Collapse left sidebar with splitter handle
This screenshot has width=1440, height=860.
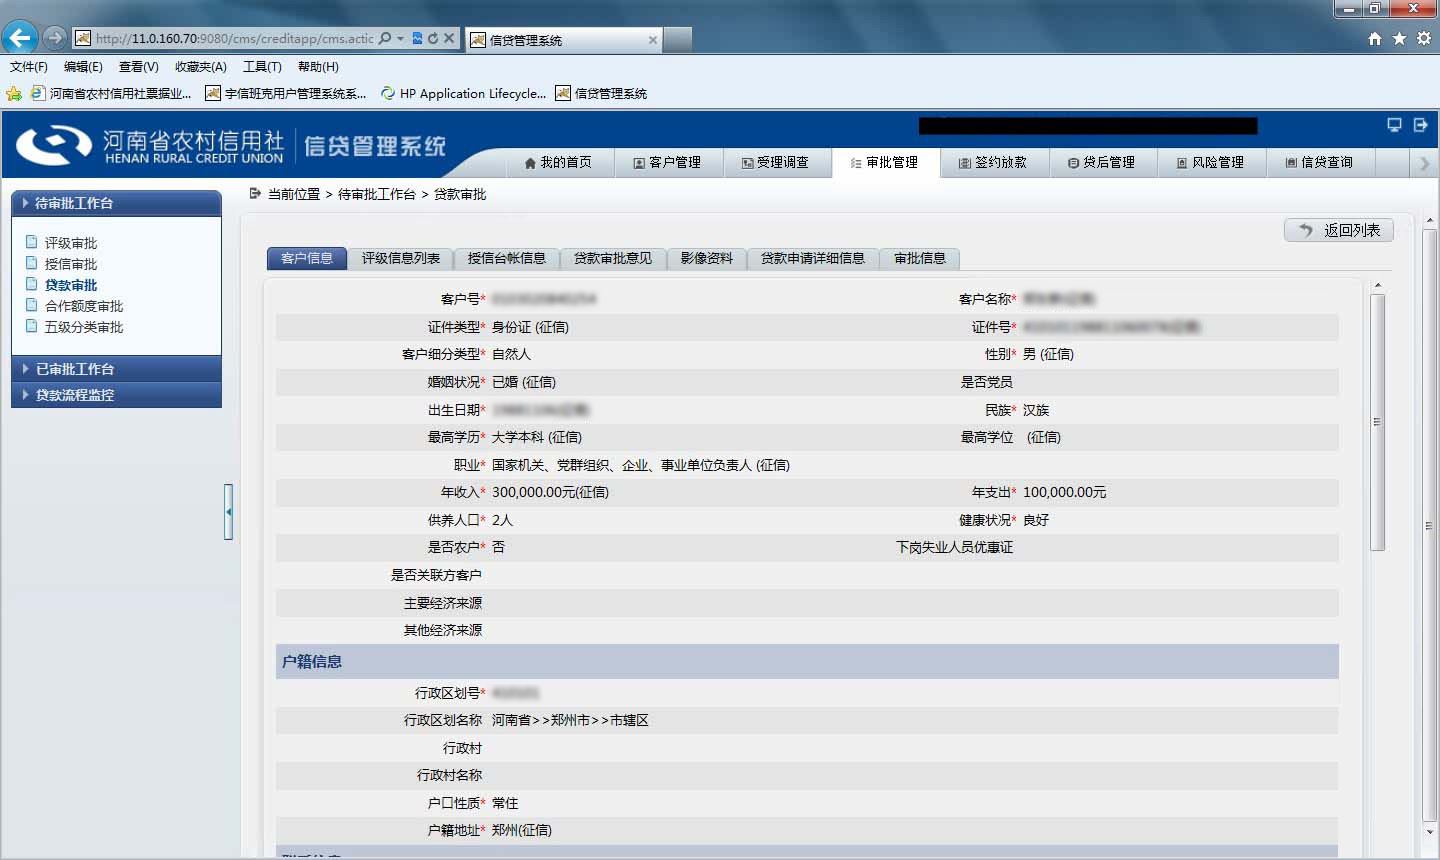tap(228, 512)
